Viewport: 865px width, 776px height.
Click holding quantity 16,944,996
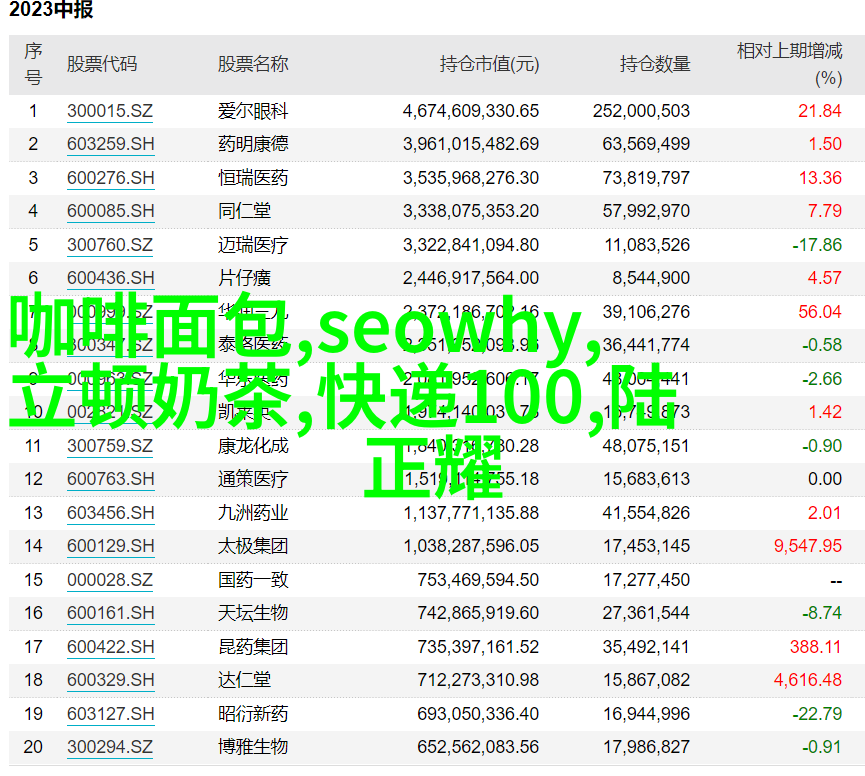point(646,714)
